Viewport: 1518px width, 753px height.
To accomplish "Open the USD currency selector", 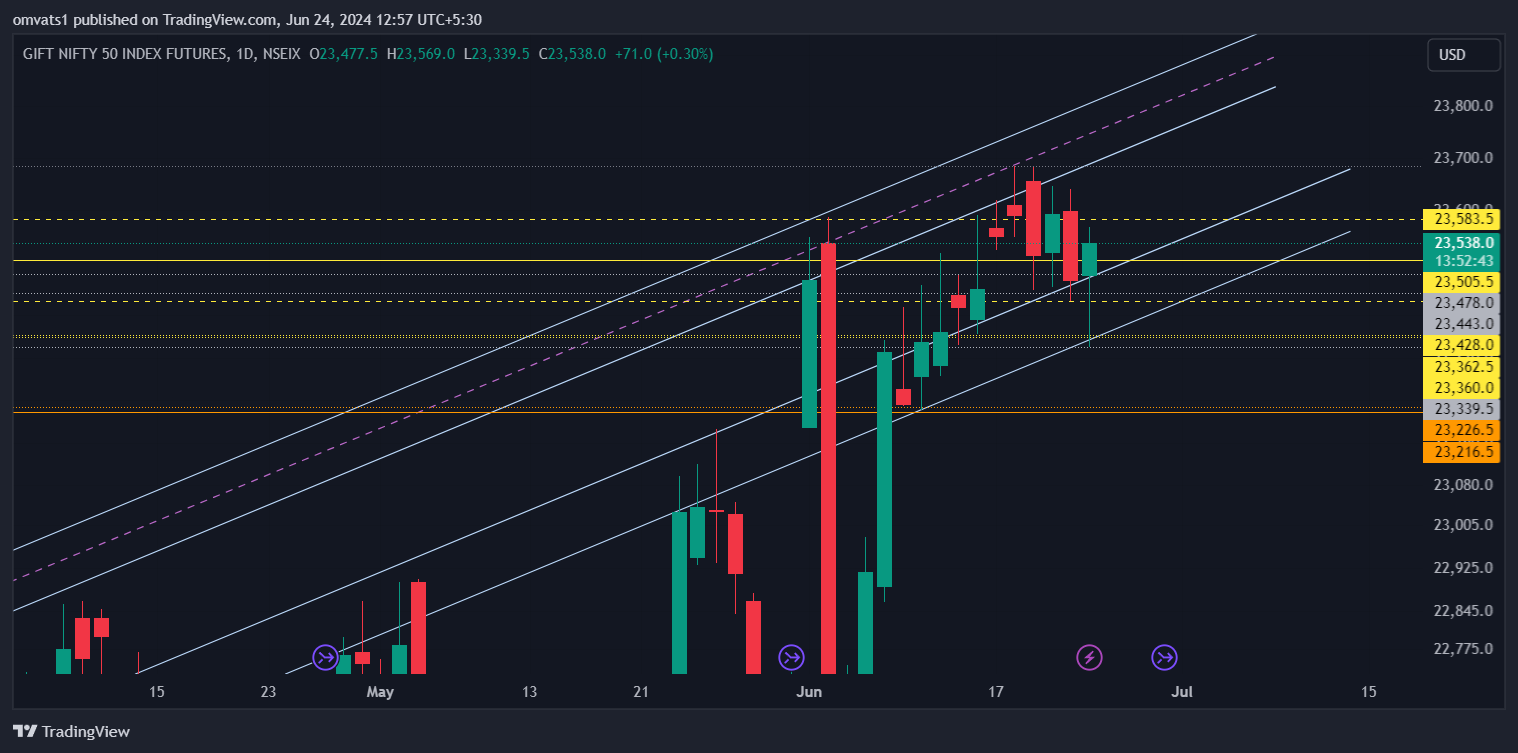I will coord(1464,55).
